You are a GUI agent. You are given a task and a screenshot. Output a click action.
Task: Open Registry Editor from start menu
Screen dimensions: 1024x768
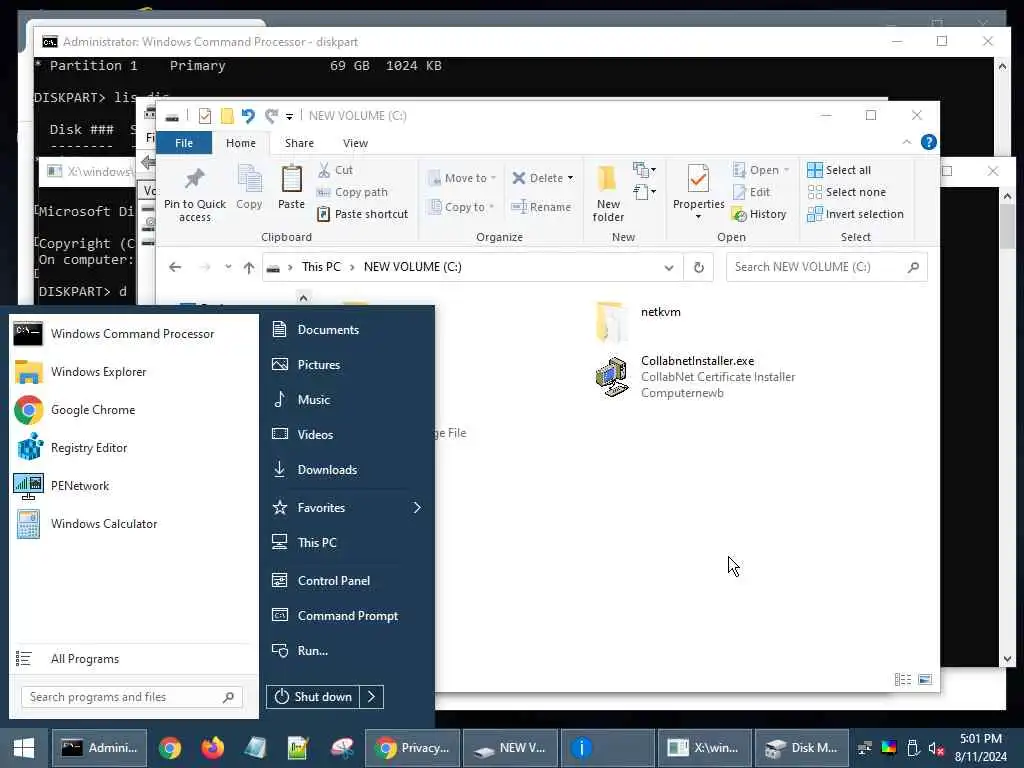pyautogui.click(x=71, y=448)
